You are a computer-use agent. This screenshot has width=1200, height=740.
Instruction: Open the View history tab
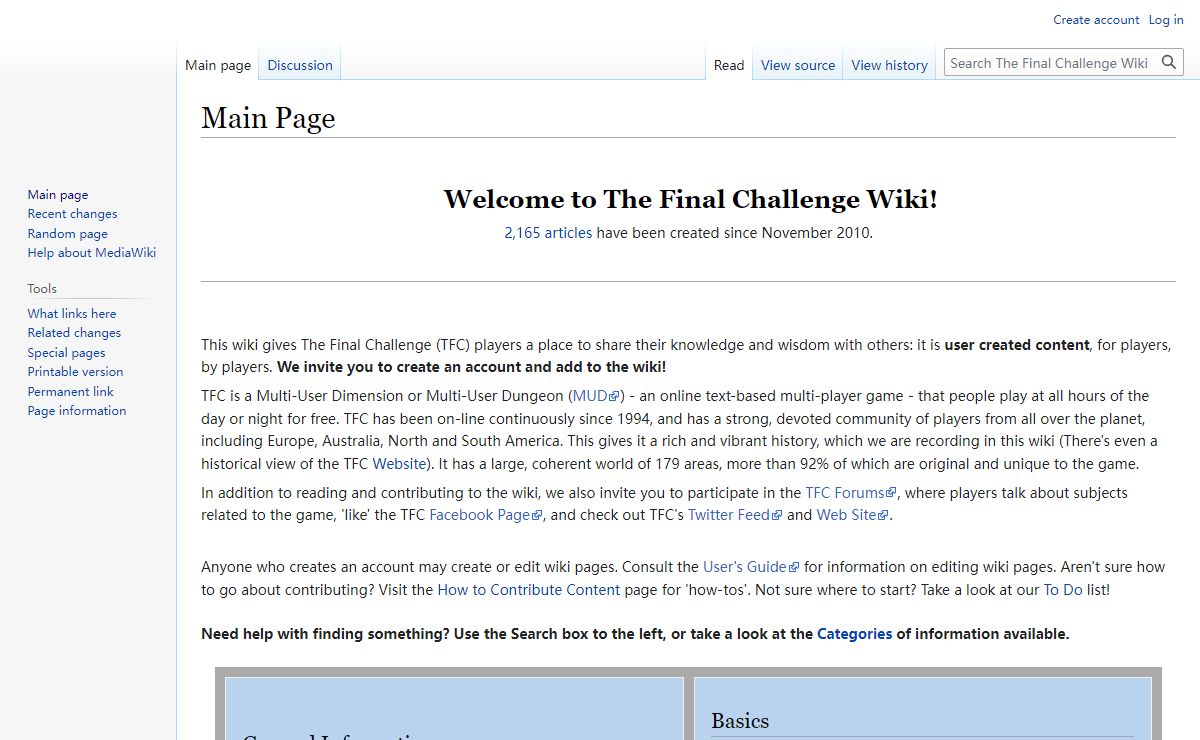pyautogui.click(x=890, y=65)
